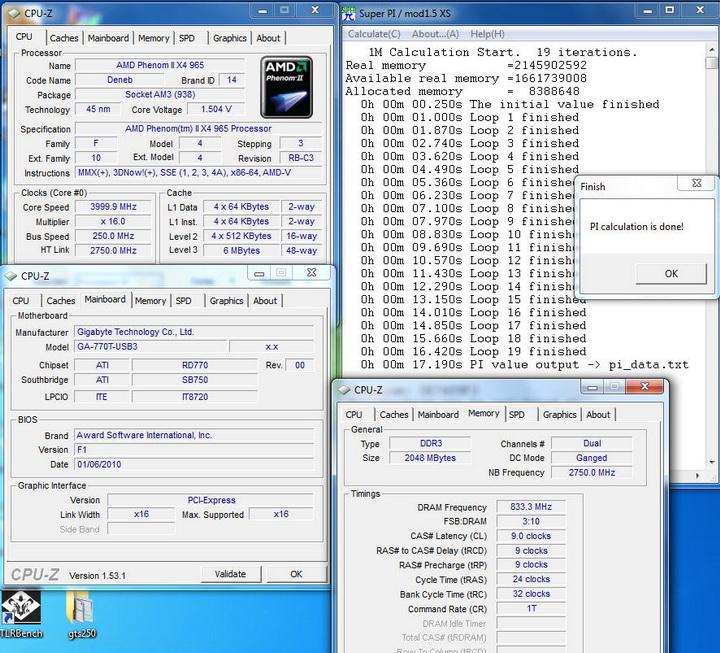
Task: Minimize the top CPU-Z window
Action: 263,10
